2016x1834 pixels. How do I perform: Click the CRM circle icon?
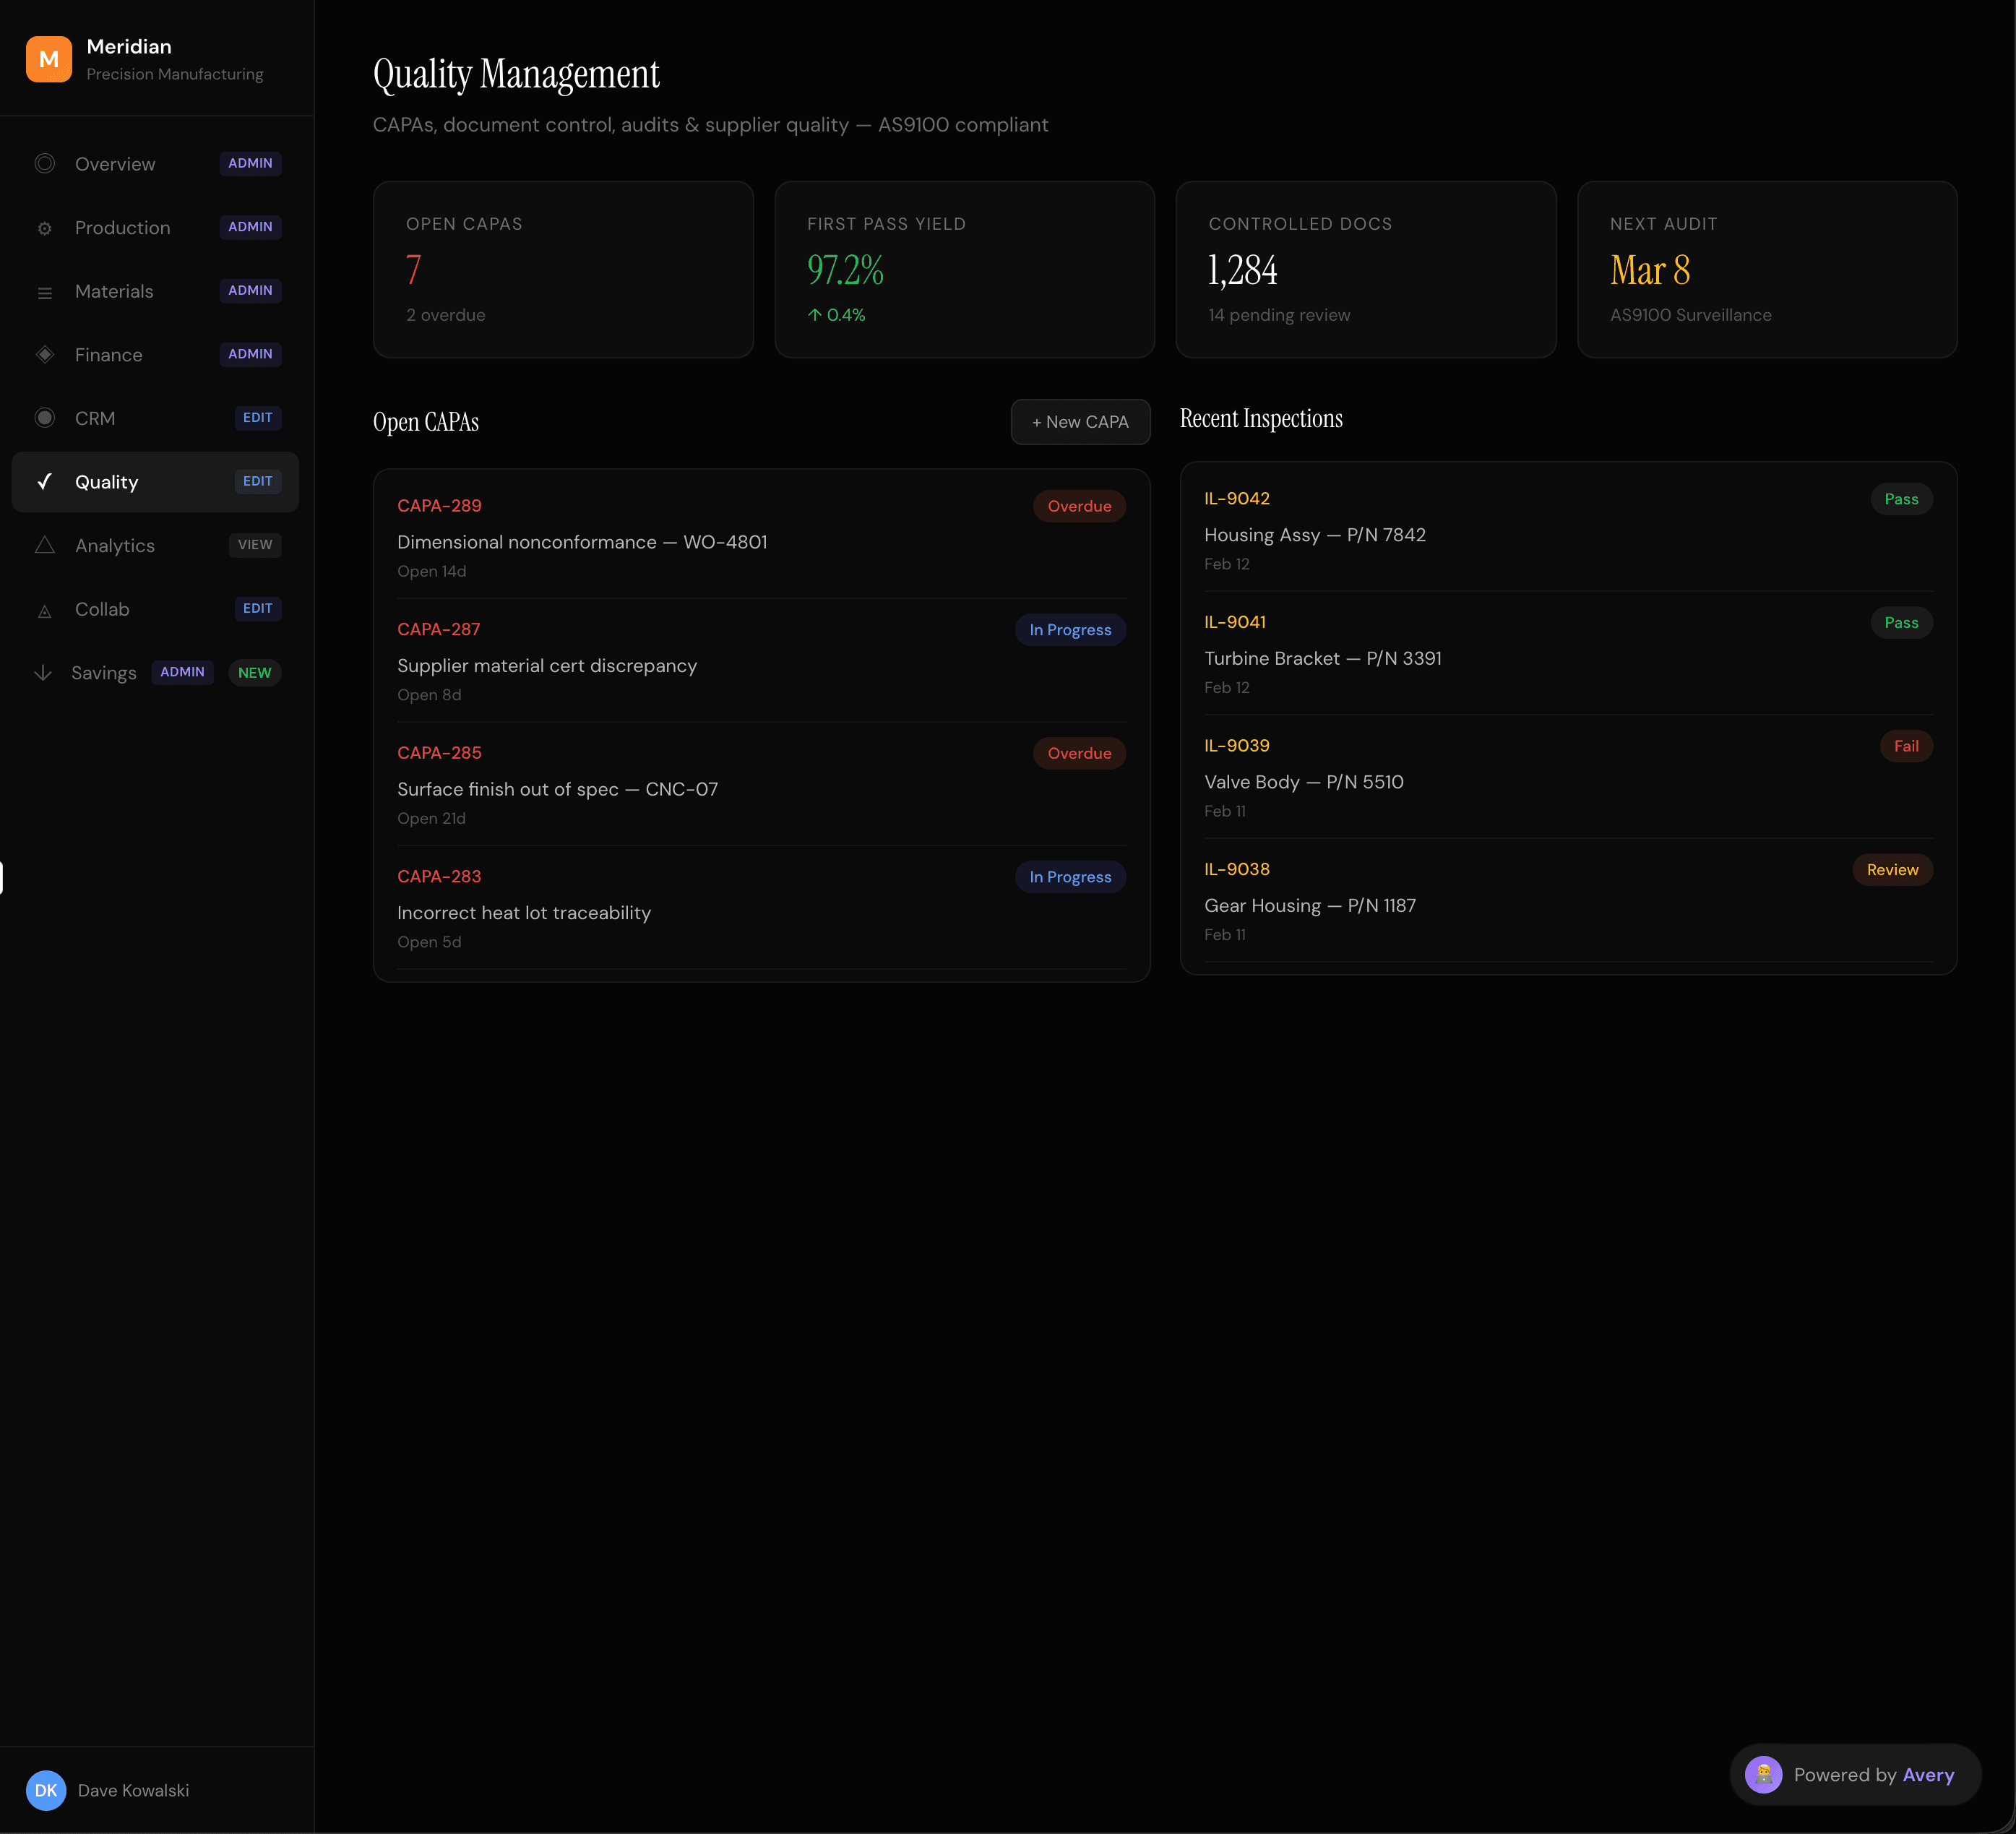(x=45, y=418)
